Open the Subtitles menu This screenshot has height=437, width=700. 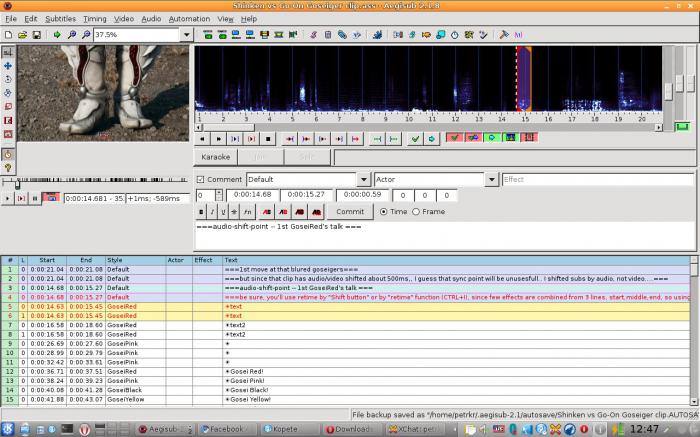tap(60, 19)
